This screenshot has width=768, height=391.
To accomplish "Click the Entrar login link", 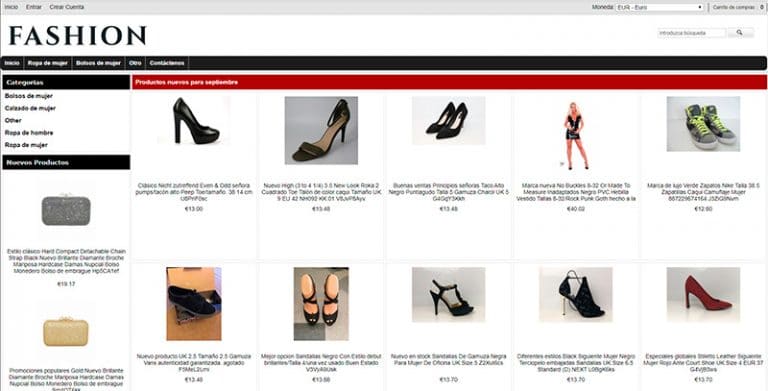I will [34, 7].
